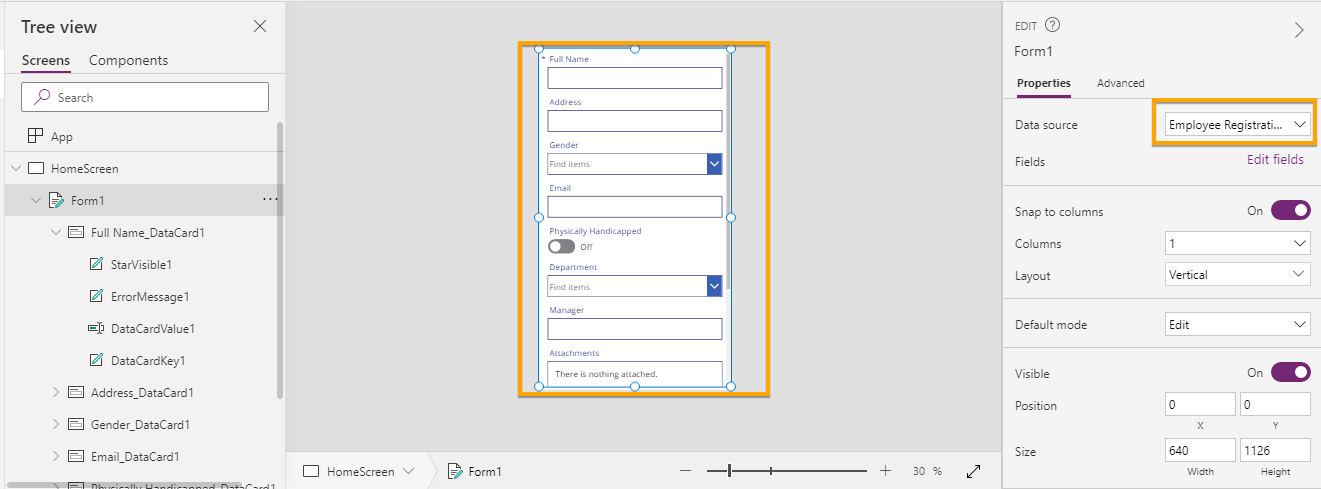Toggle Physically Handicapped switch on form
Screen dimensions: 1321x489
click(562, 246)
